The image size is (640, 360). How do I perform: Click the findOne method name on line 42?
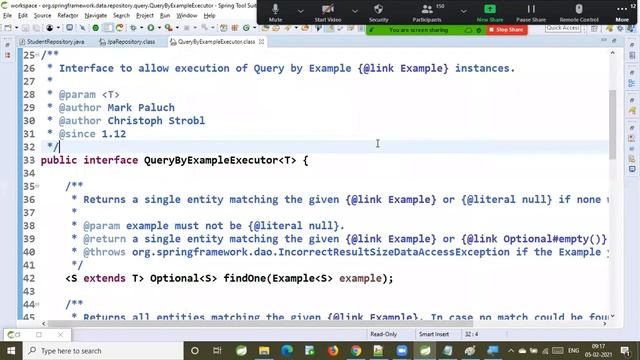[x=244, y=278]
